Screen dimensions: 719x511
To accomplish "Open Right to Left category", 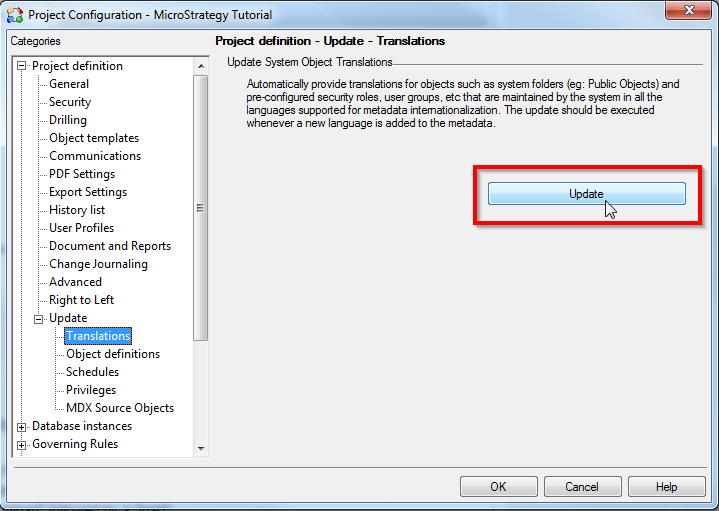I will (82, 300).
